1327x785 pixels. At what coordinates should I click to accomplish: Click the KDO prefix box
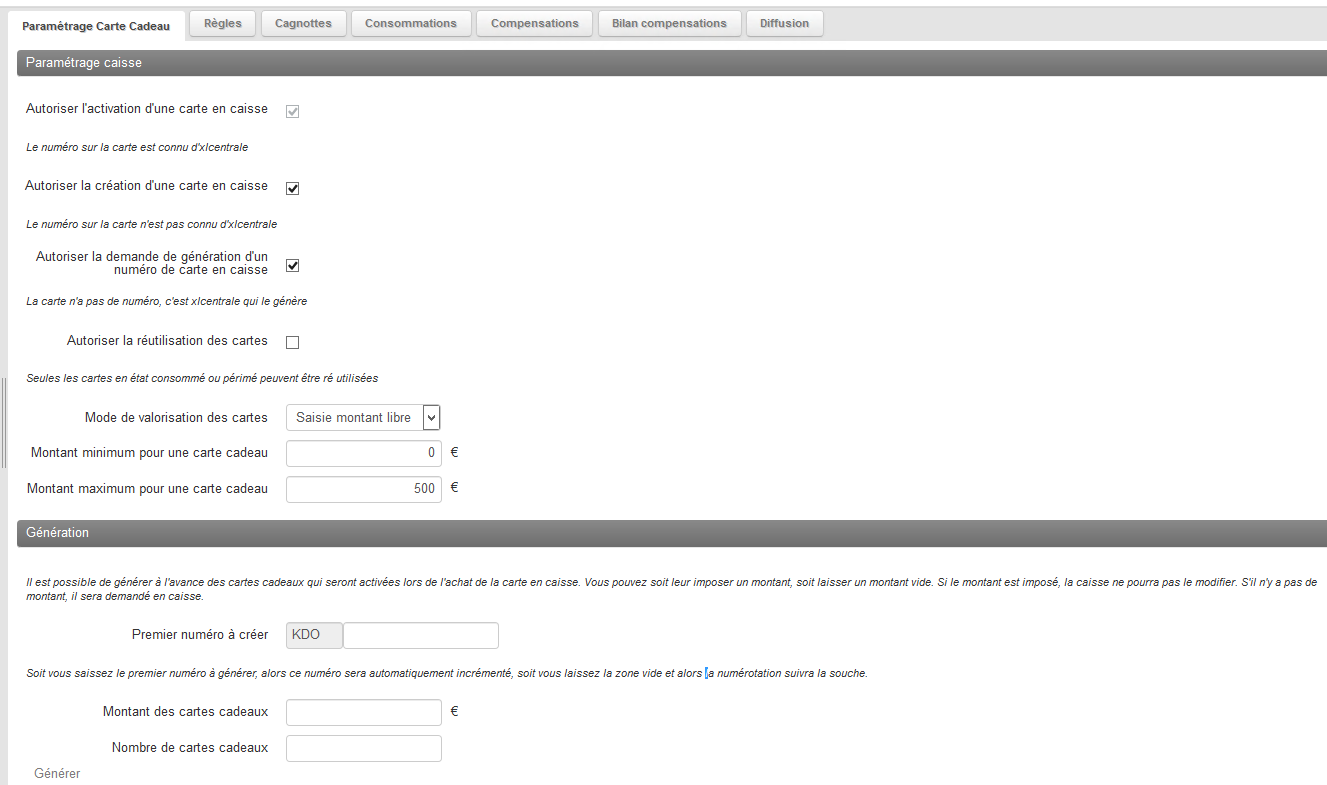(314, 635)
